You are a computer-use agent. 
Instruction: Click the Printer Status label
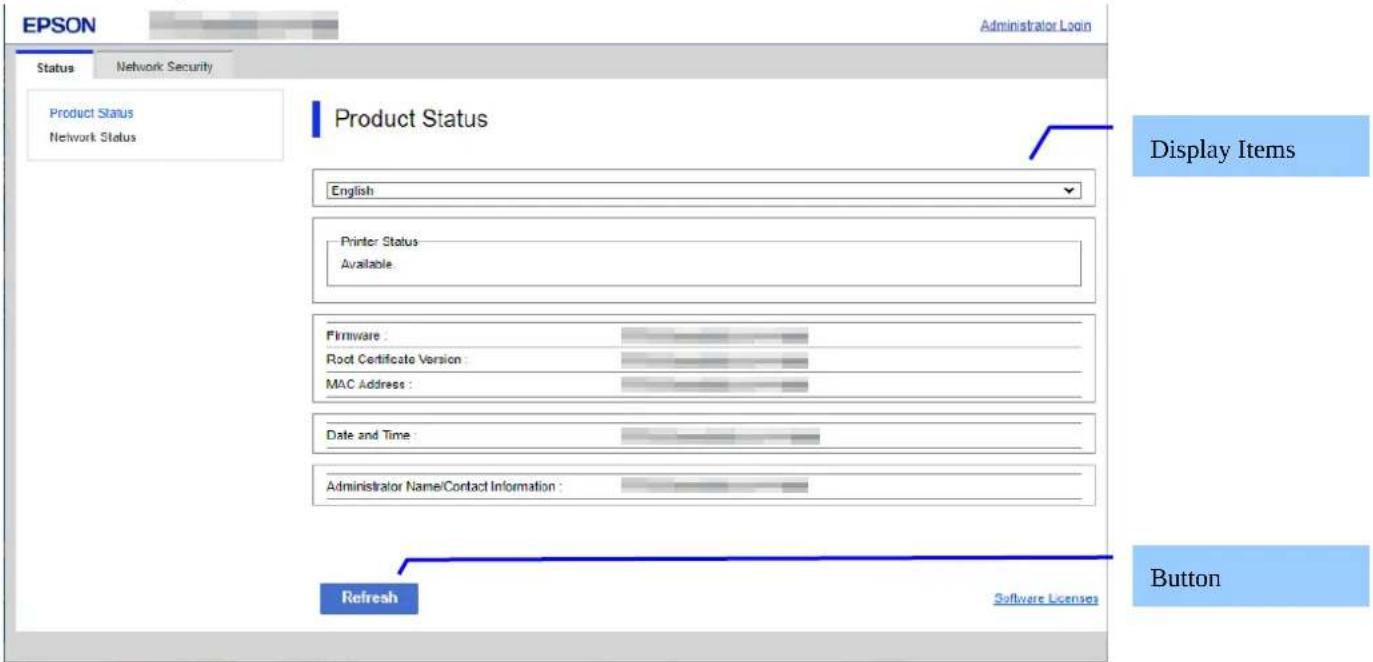click(379, 242)
